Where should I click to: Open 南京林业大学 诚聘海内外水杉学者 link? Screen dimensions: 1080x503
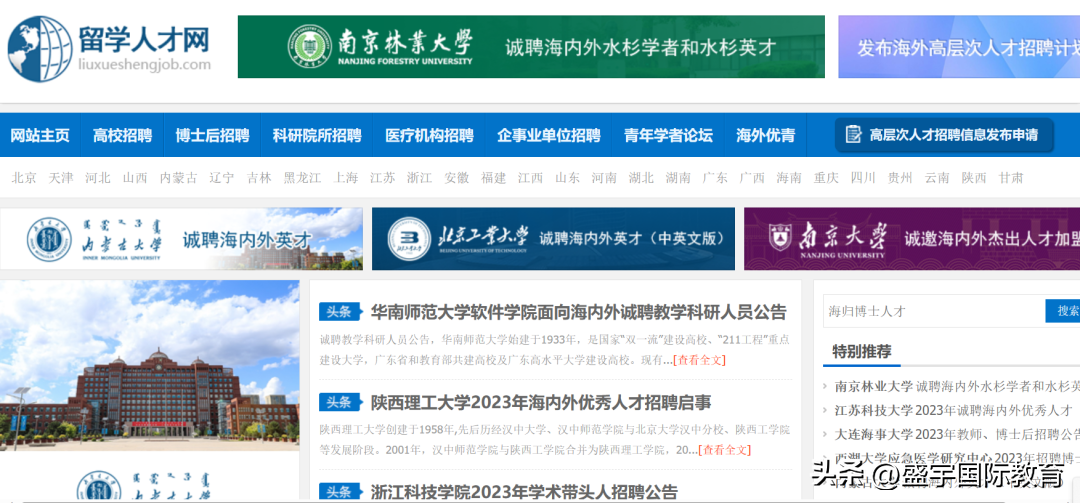[957, 387]
